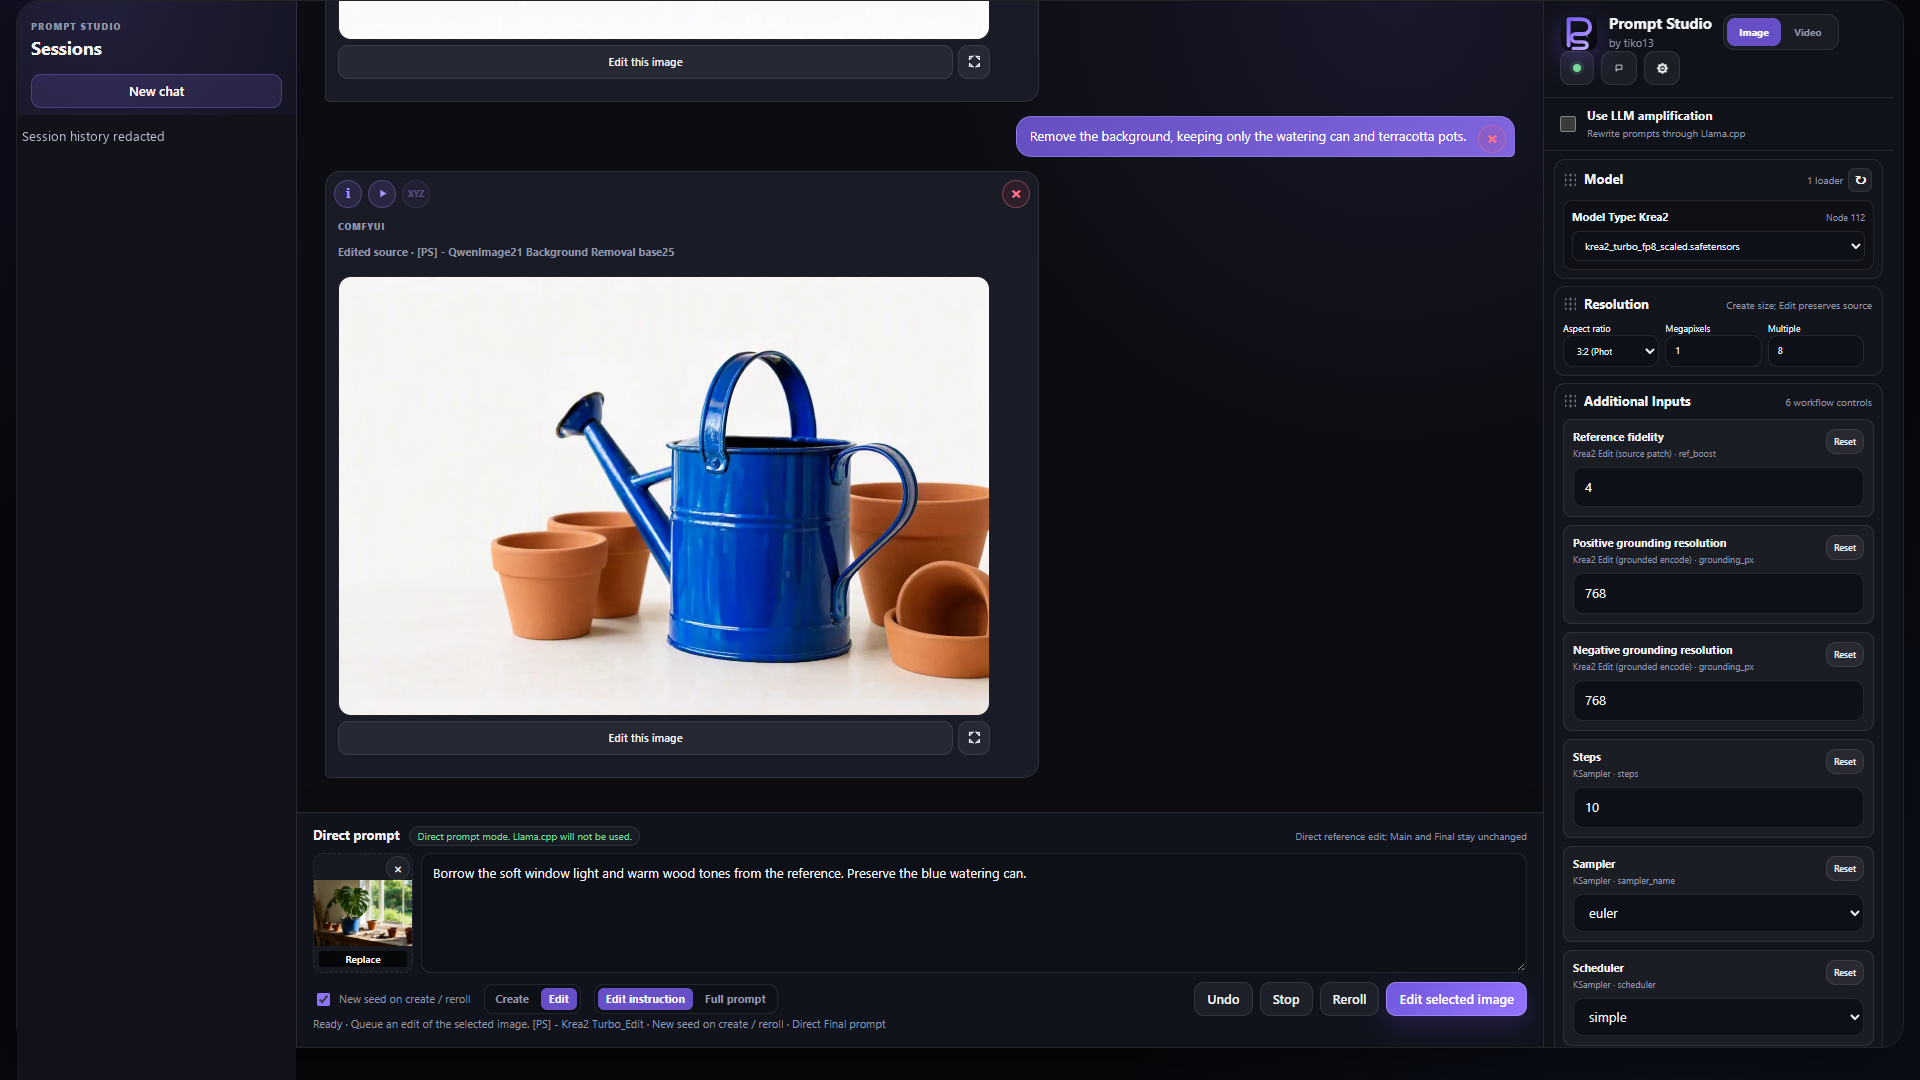Image resolution: width=1920 pixels, height=1080 pixels.
Task: Click the Steps input field showing 10
Action: 1718,807
